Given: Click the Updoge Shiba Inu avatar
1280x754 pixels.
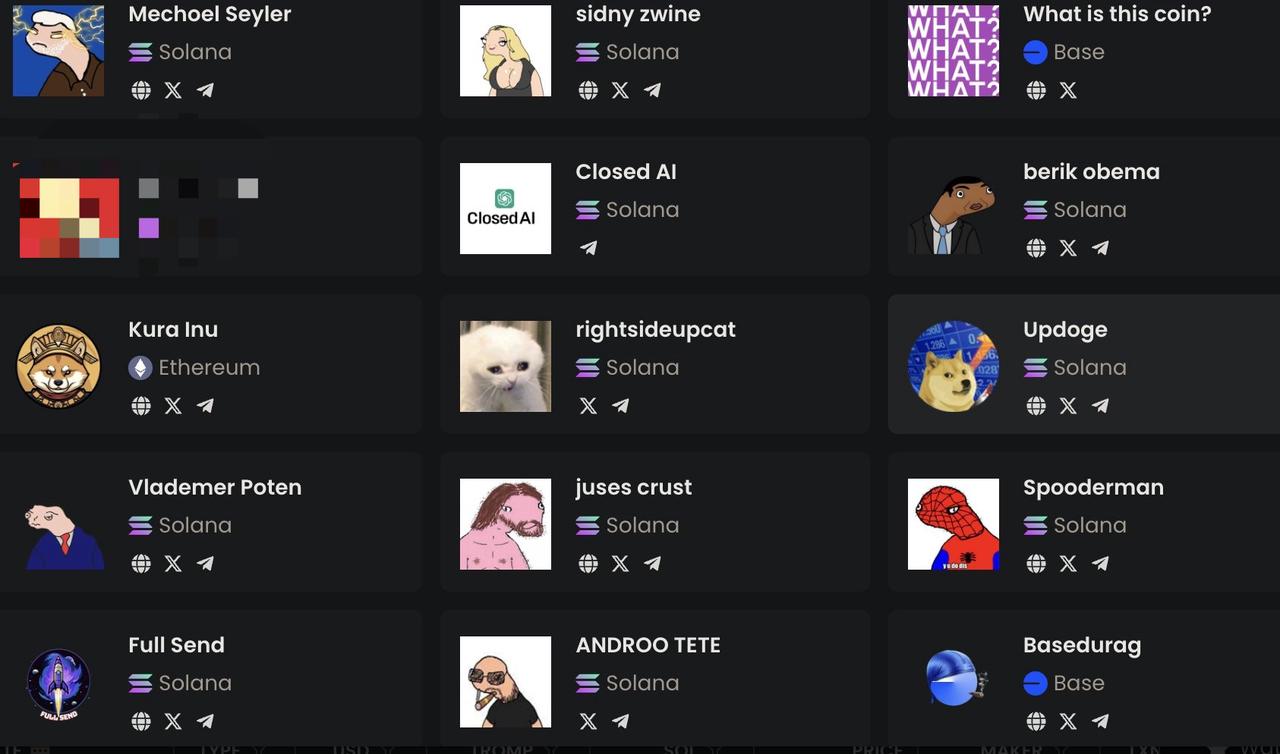Looking at the screenshot, I should 953,366.
